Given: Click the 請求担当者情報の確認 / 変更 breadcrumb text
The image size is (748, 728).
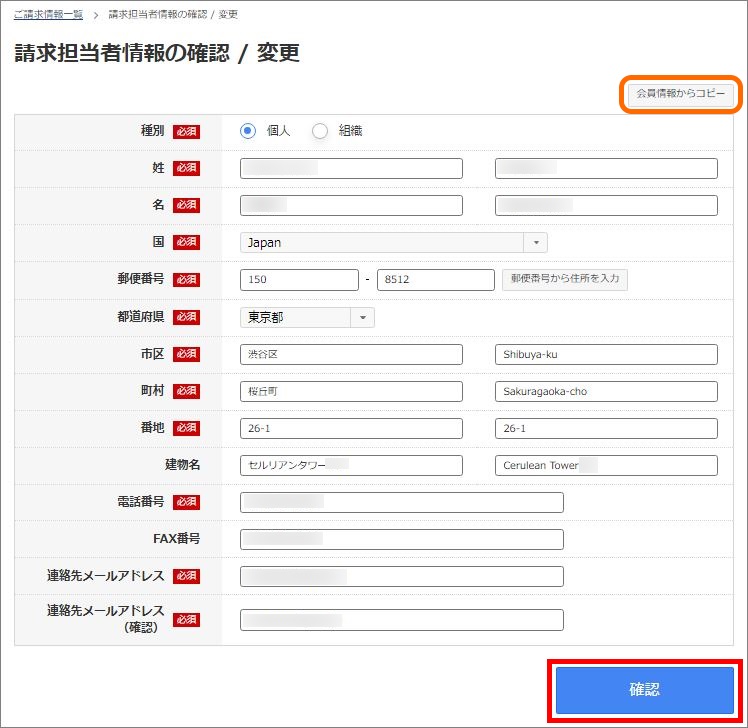Looking at the screenshot, I should tap(173, 14).
